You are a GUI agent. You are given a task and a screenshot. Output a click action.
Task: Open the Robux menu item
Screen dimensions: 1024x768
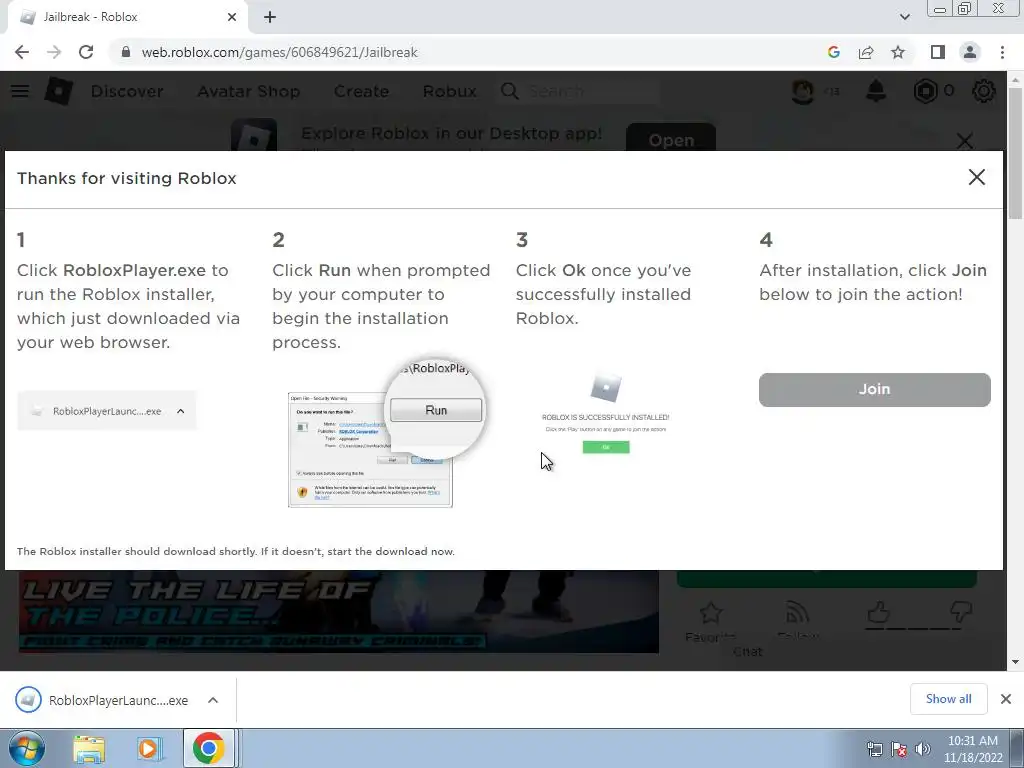(x=449, y=91)
